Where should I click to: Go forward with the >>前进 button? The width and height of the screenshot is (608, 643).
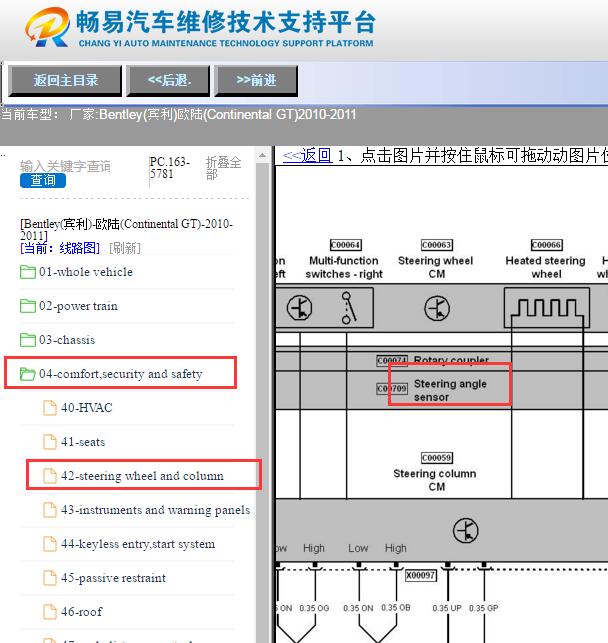[256, 80]
